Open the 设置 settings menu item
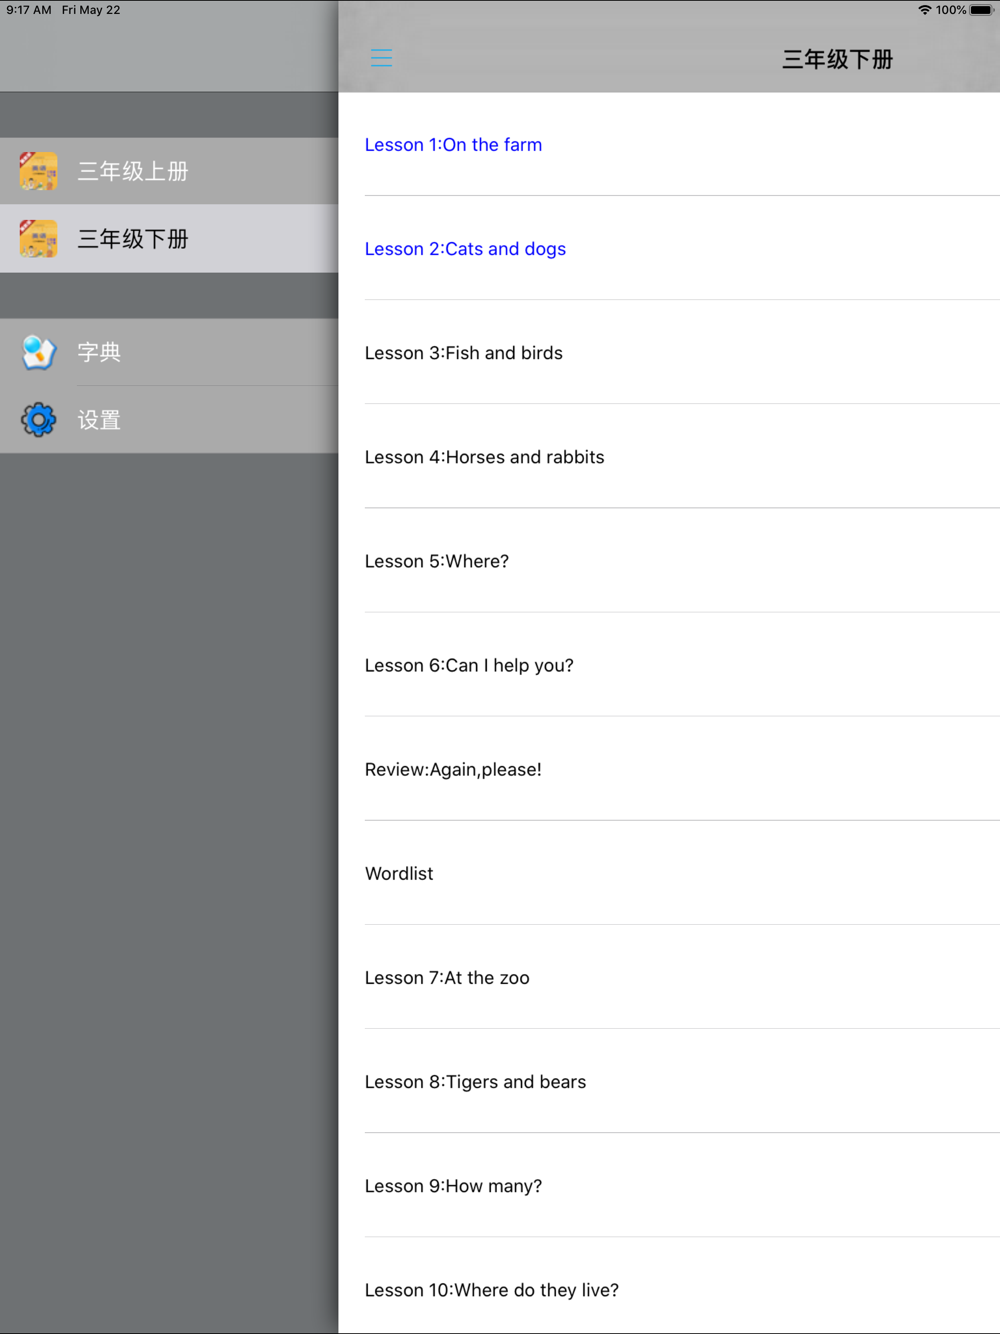1000x1334 pixels. pos(169,420)
